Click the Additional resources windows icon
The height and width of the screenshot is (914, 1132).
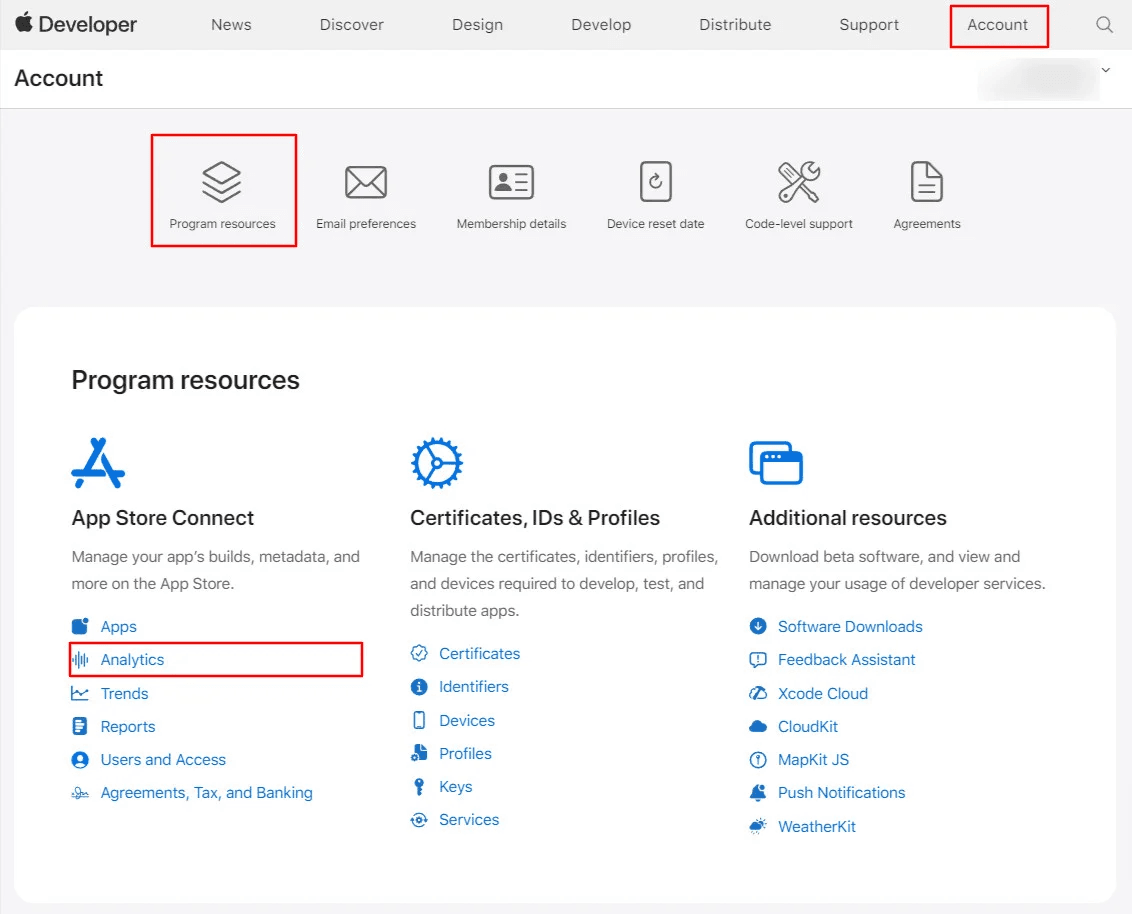click(776, 463)
